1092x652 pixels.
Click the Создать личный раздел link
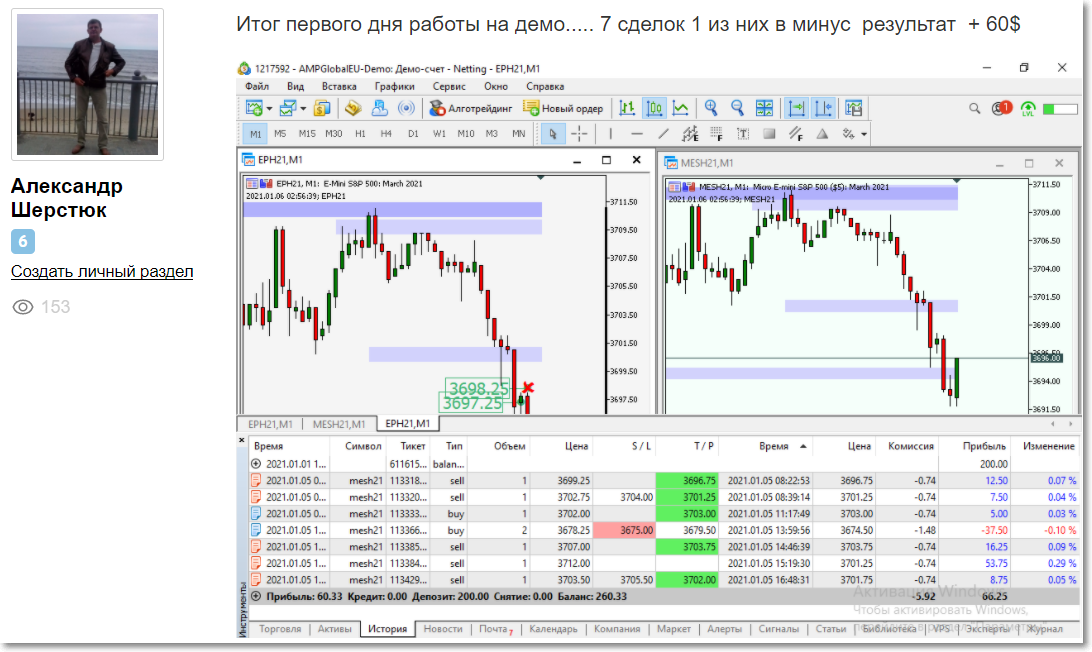tap(102, 272)
